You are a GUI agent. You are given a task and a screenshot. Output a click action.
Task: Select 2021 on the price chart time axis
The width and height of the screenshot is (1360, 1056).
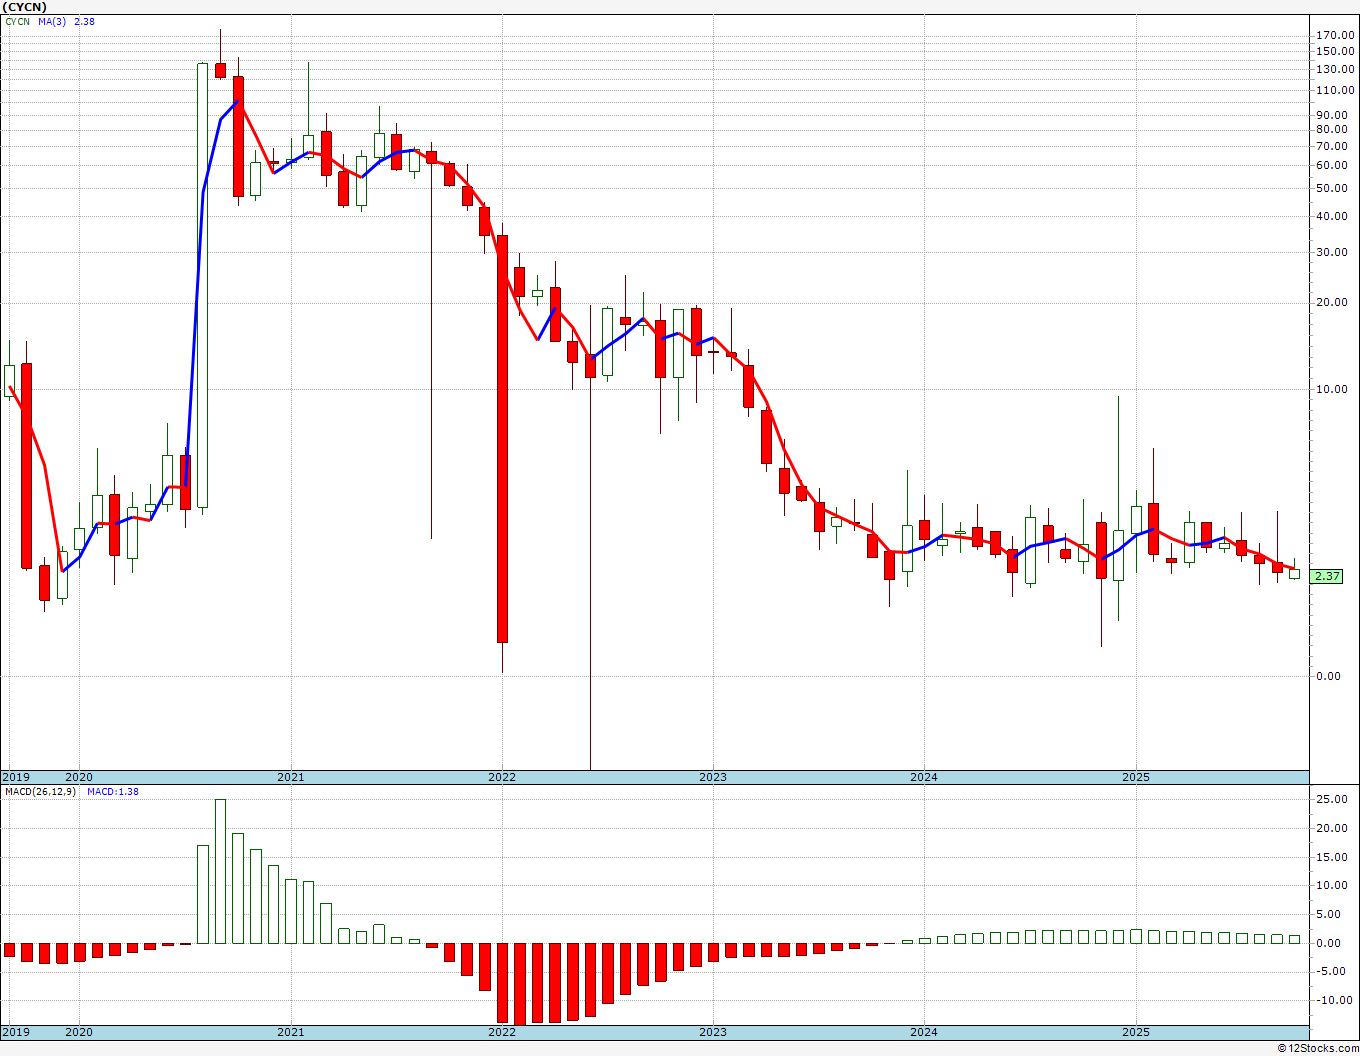coord(291,777)
